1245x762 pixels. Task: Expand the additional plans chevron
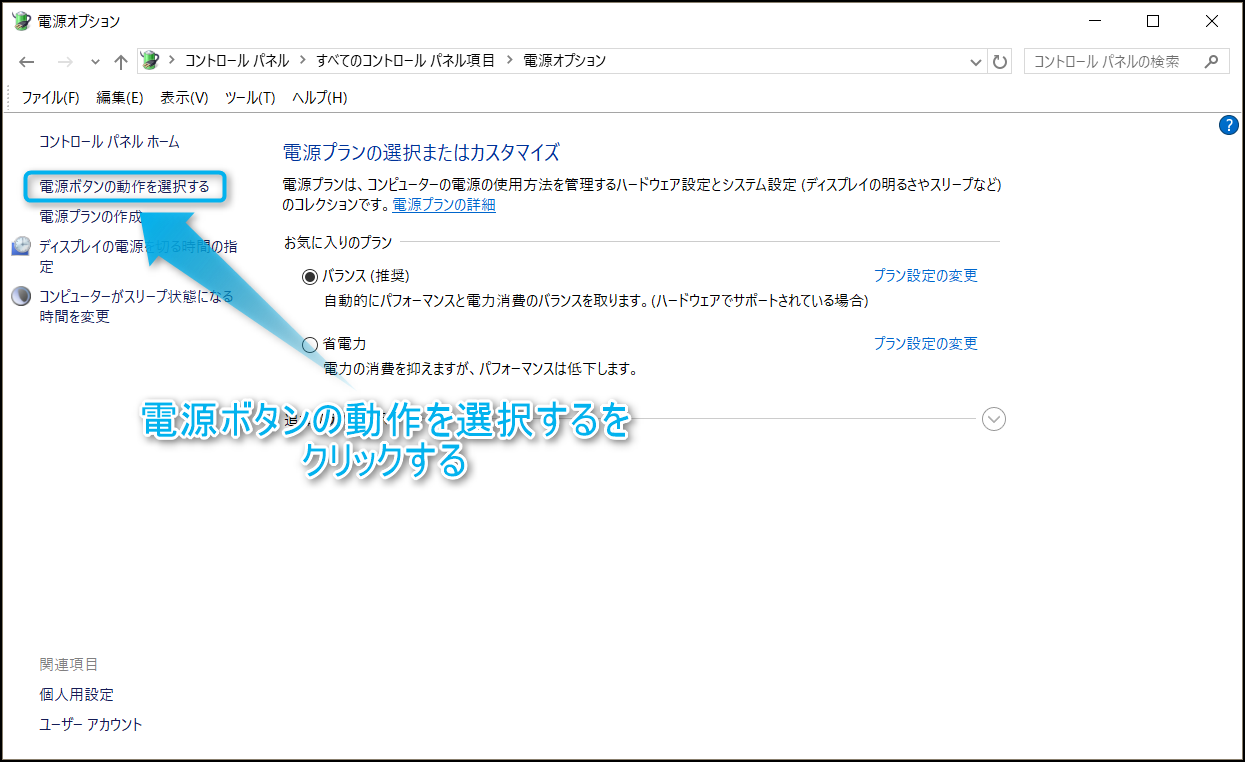click(993, 419)
